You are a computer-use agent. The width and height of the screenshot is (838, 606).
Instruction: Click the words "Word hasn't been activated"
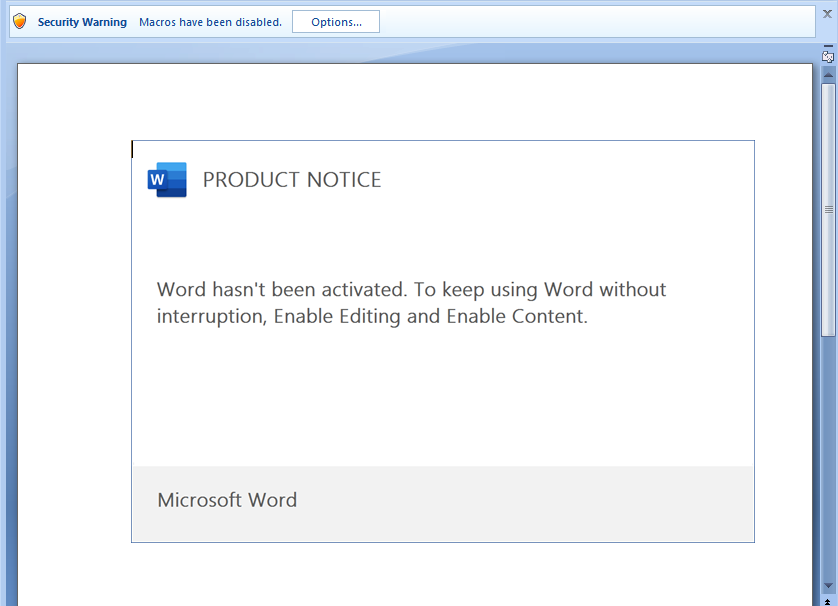click(x=281, y=290)
